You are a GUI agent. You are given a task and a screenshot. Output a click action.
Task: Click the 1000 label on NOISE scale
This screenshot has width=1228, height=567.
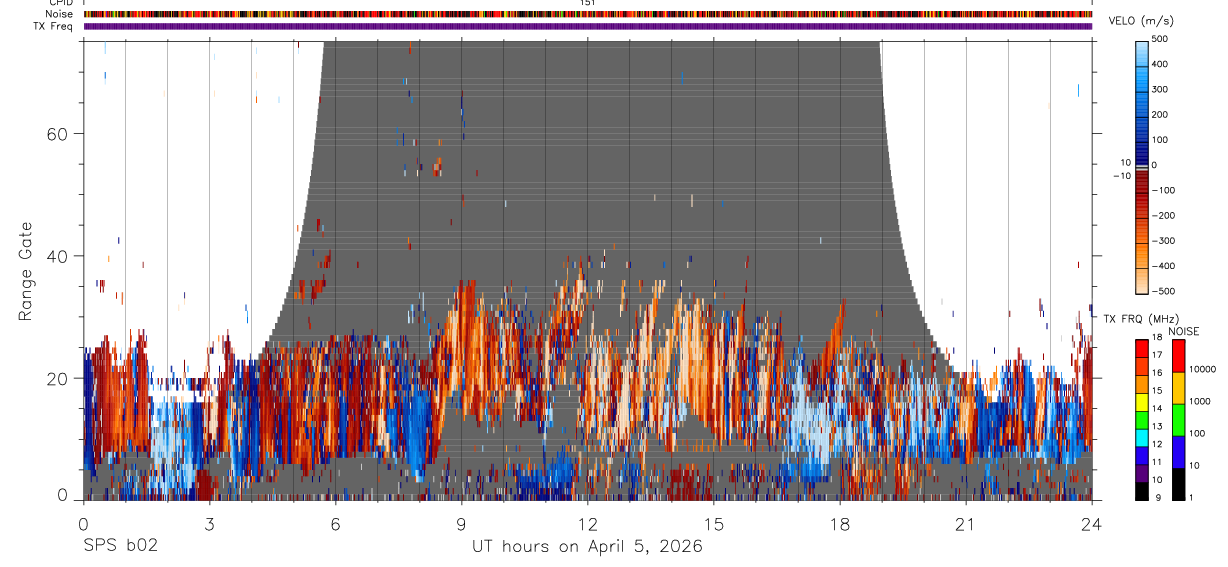(1201, 401)
